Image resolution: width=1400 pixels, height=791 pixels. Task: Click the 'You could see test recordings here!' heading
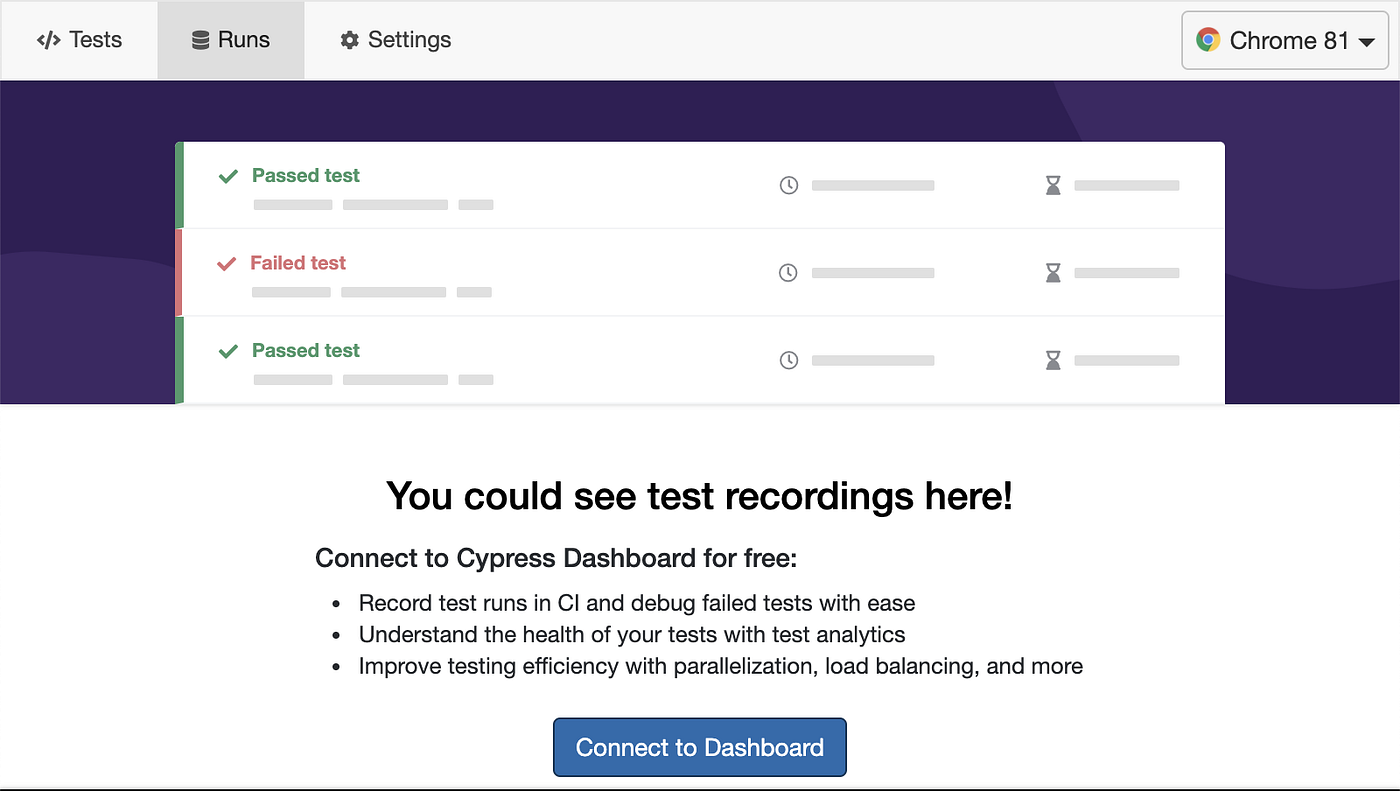point(699,496)
